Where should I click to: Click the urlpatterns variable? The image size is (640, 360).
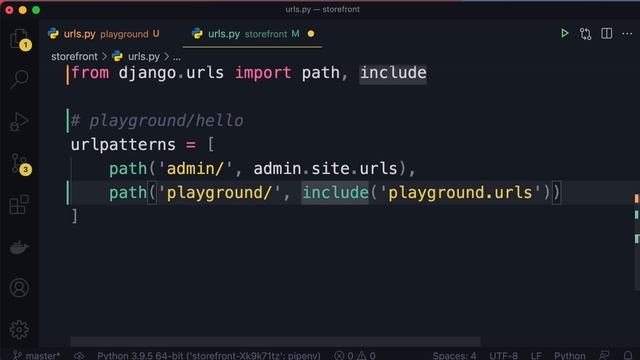pos(123,145)
